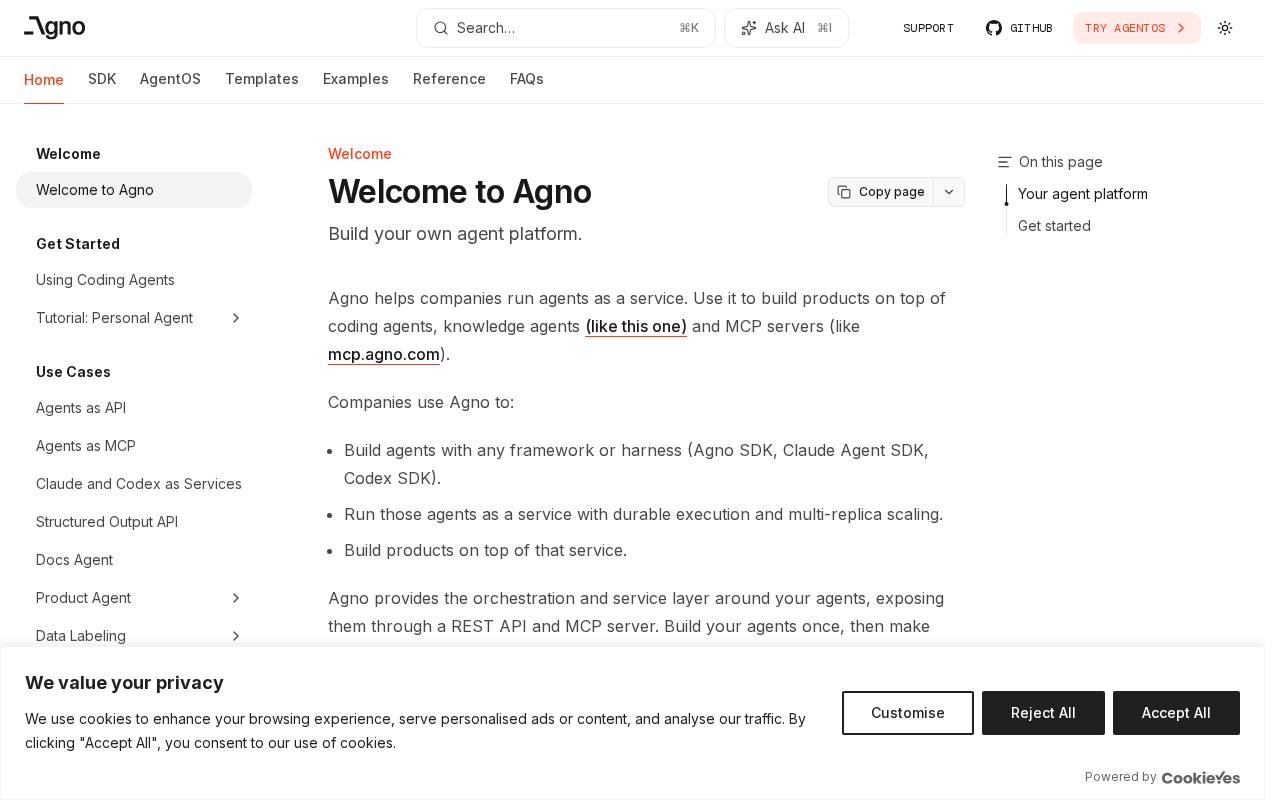Click the Try AgentOS button
The width and height of the screenshot is (1280, 800).
click(1137, 28)
